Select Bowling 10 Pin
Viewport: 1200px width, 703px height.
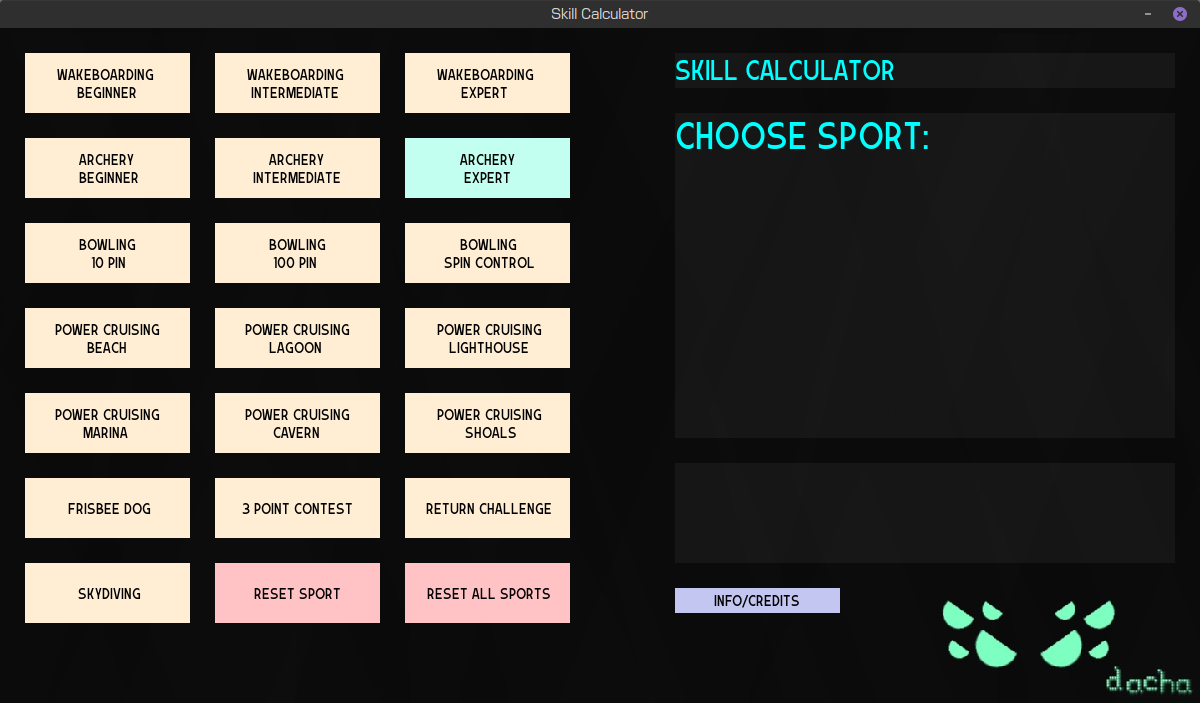point(107,253)
